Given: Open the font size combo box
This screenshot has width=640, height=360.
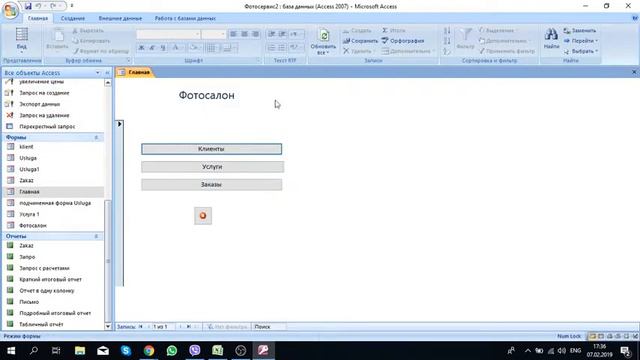Looking at the screenshot, I should [213, 34].
